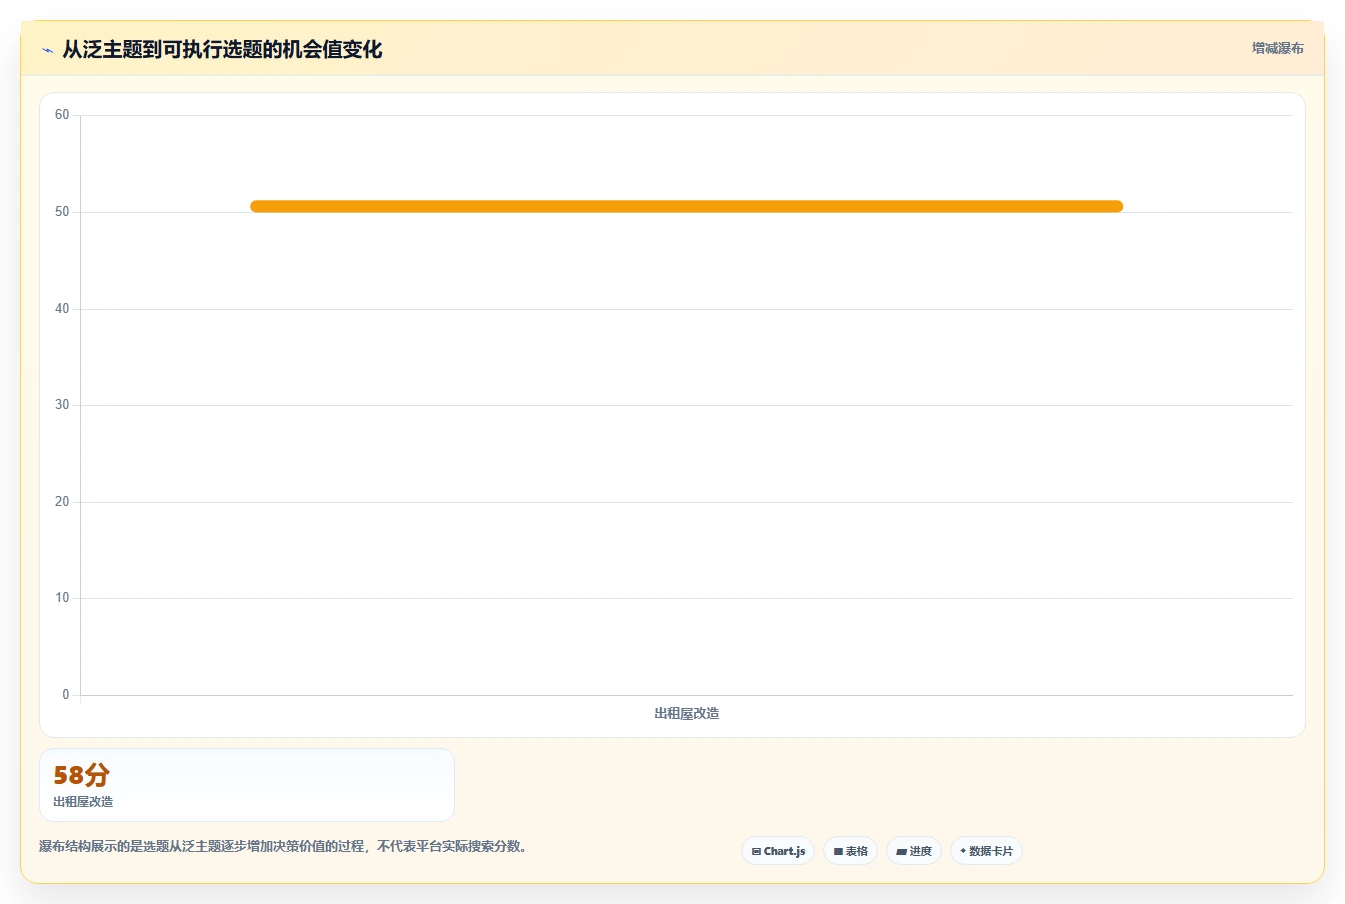Viewport: 1345px width, 904px height.
Task: Click the 58分 score card
Action: coord(247,785)
